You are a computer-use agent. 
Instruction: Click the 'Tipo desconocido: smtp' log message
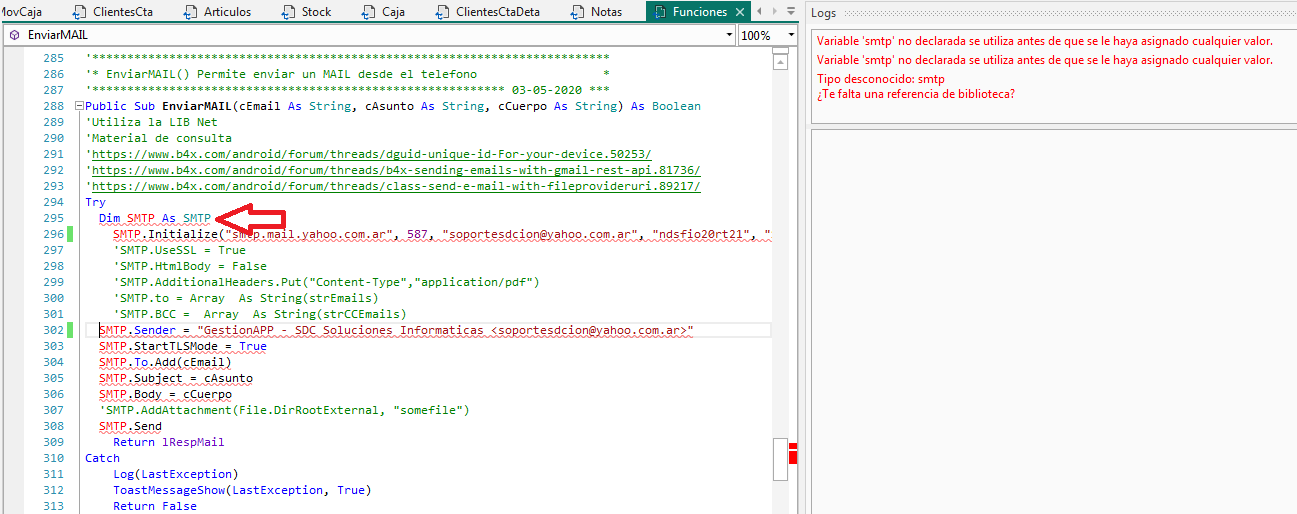pyautogui.click(x=881, y=79)
